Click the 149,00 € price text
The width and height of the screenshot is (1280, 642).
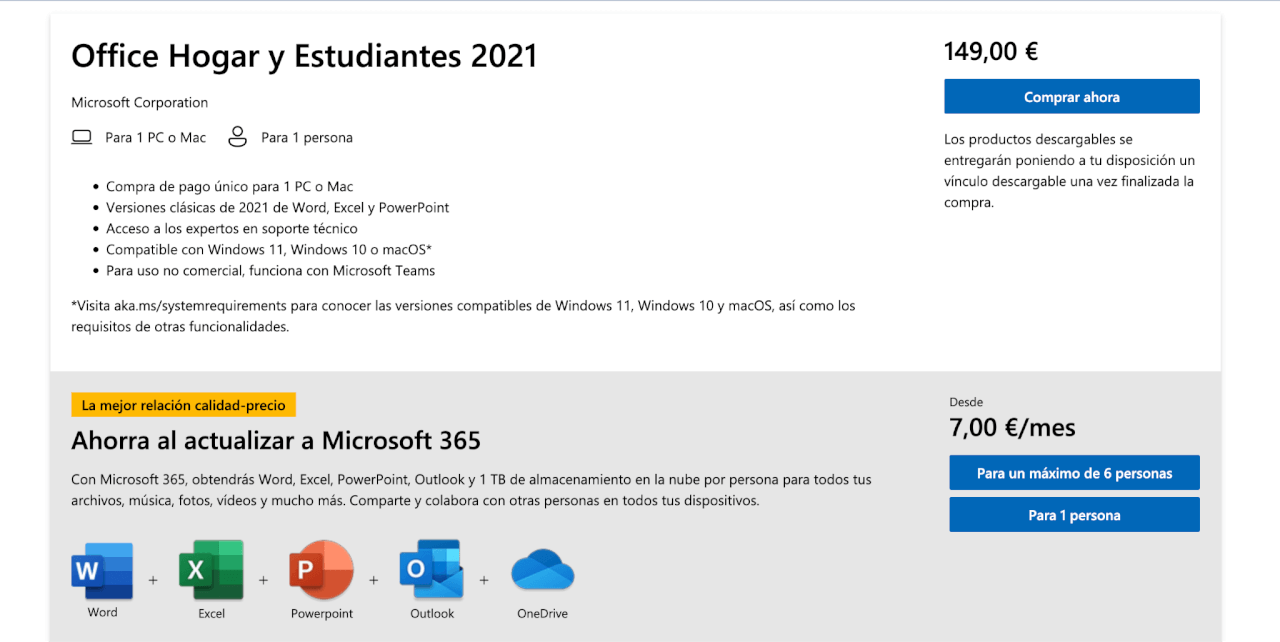(x=991, y=50)
